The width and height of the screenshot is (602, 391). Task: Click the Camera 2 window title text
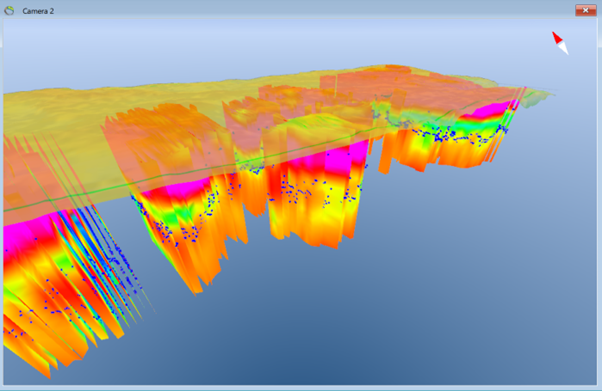click(x=38, y=11)
